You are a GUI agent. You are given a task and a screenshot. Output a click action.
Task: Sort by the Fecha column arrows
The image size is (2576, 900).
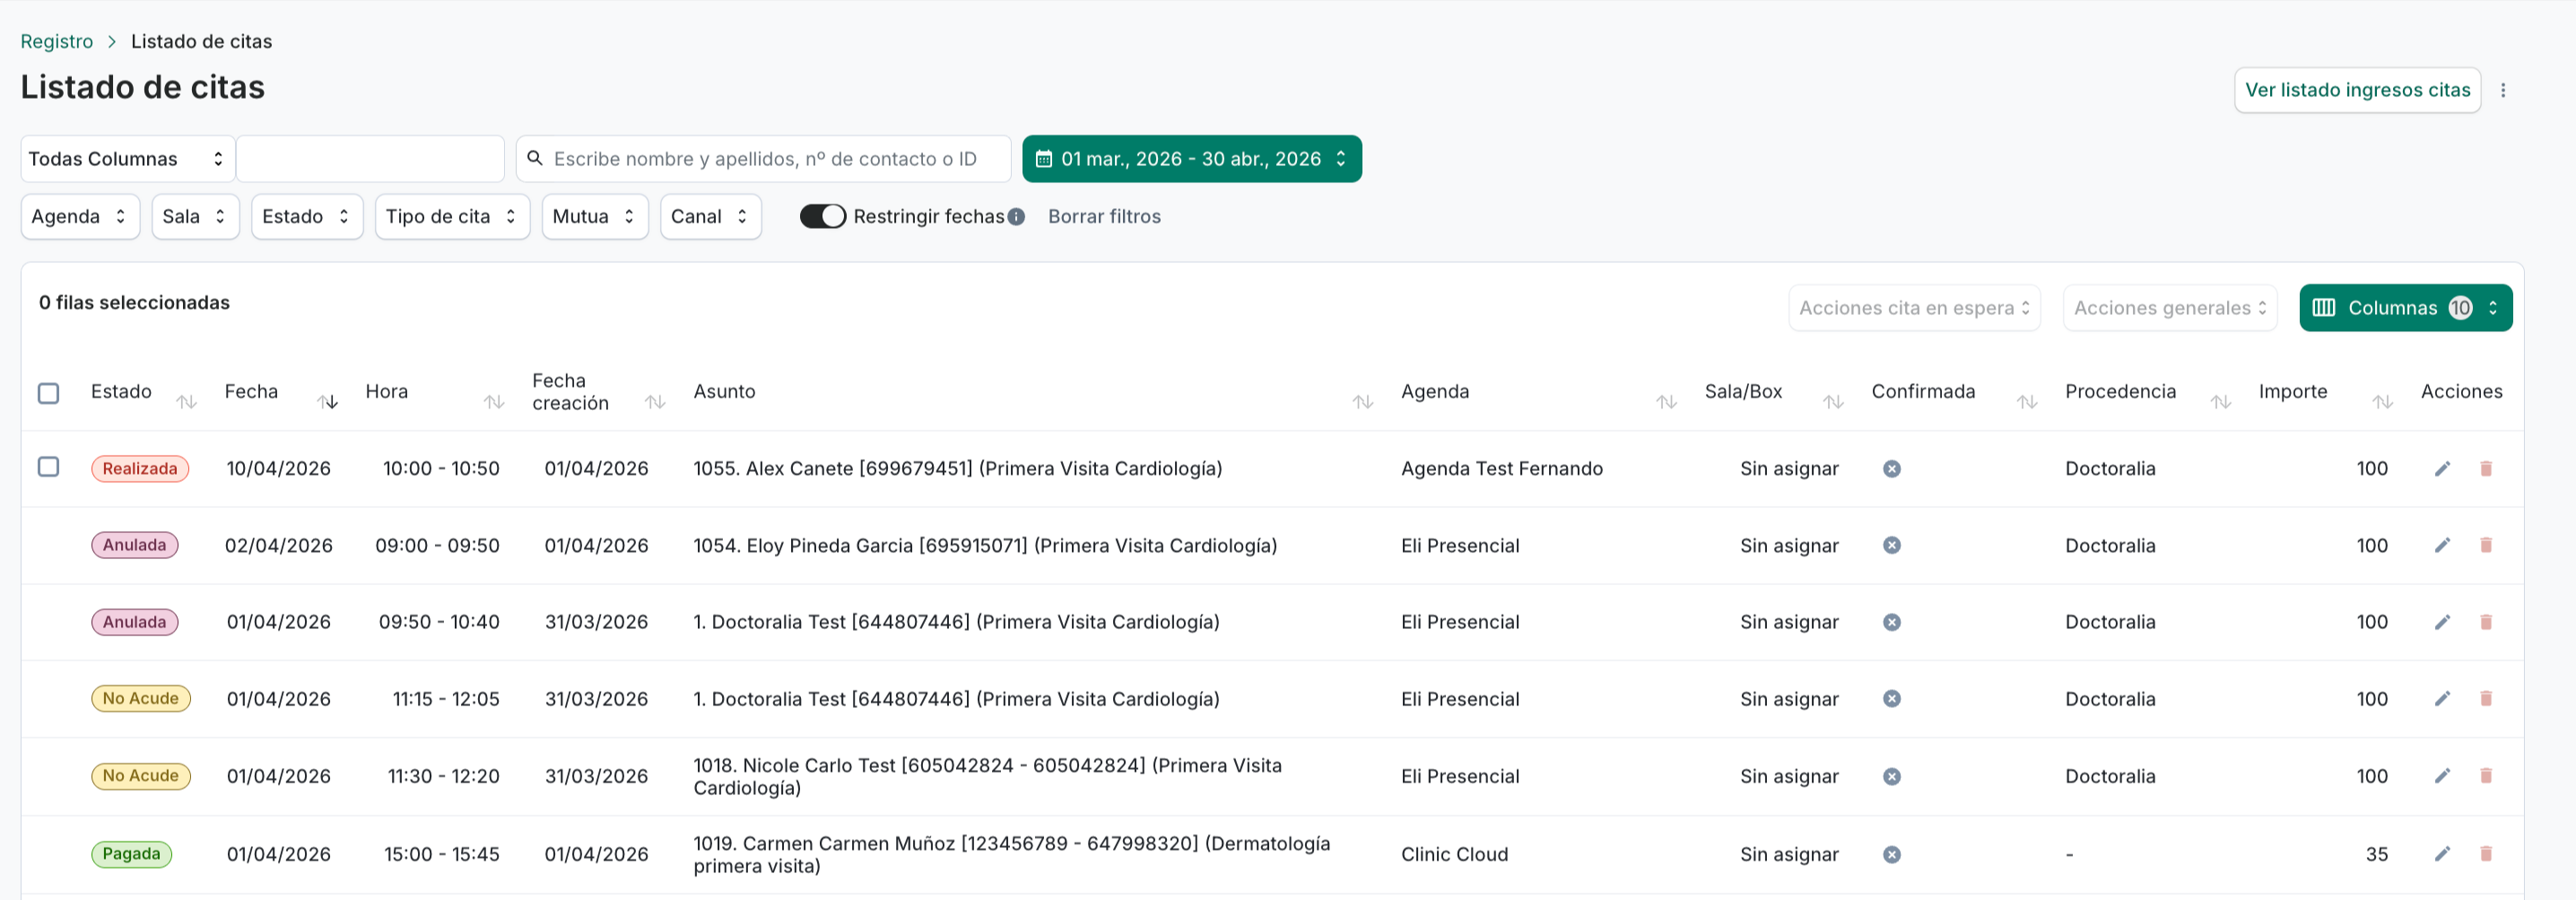(327, 402)
